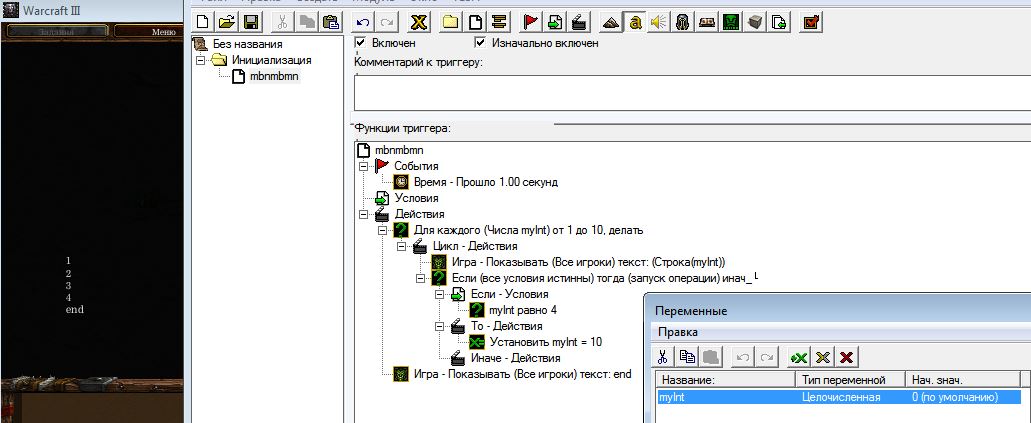Viewport: 1031px width, 423px height.
Task: Select mbnmbmn root in trigger functions
Action: [x=398, y=150]
